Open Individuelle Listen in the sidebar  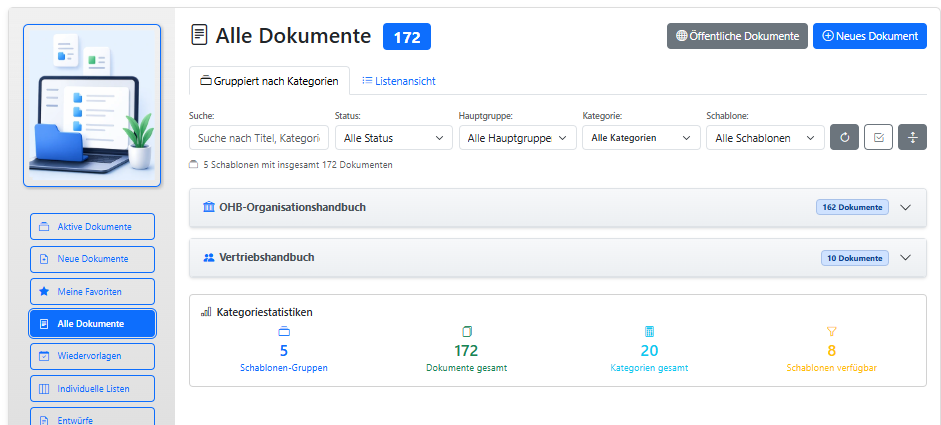coord(92,388)
